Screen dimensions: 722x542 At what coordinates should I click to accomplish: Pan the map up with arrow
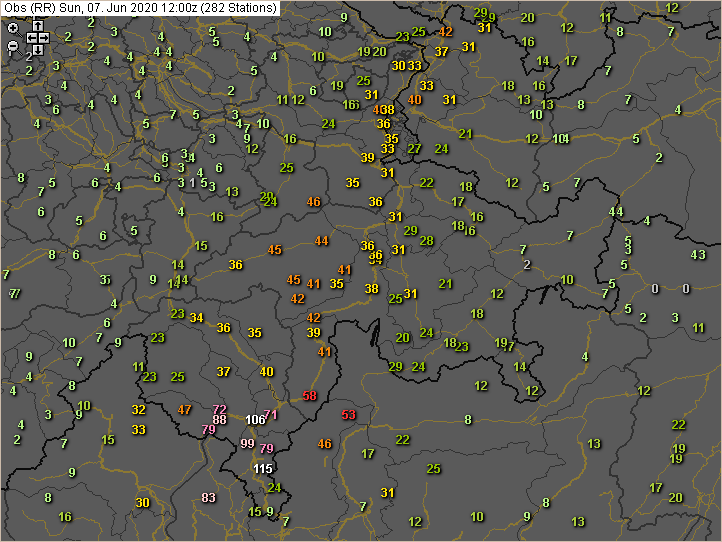[x=38, y=26]
